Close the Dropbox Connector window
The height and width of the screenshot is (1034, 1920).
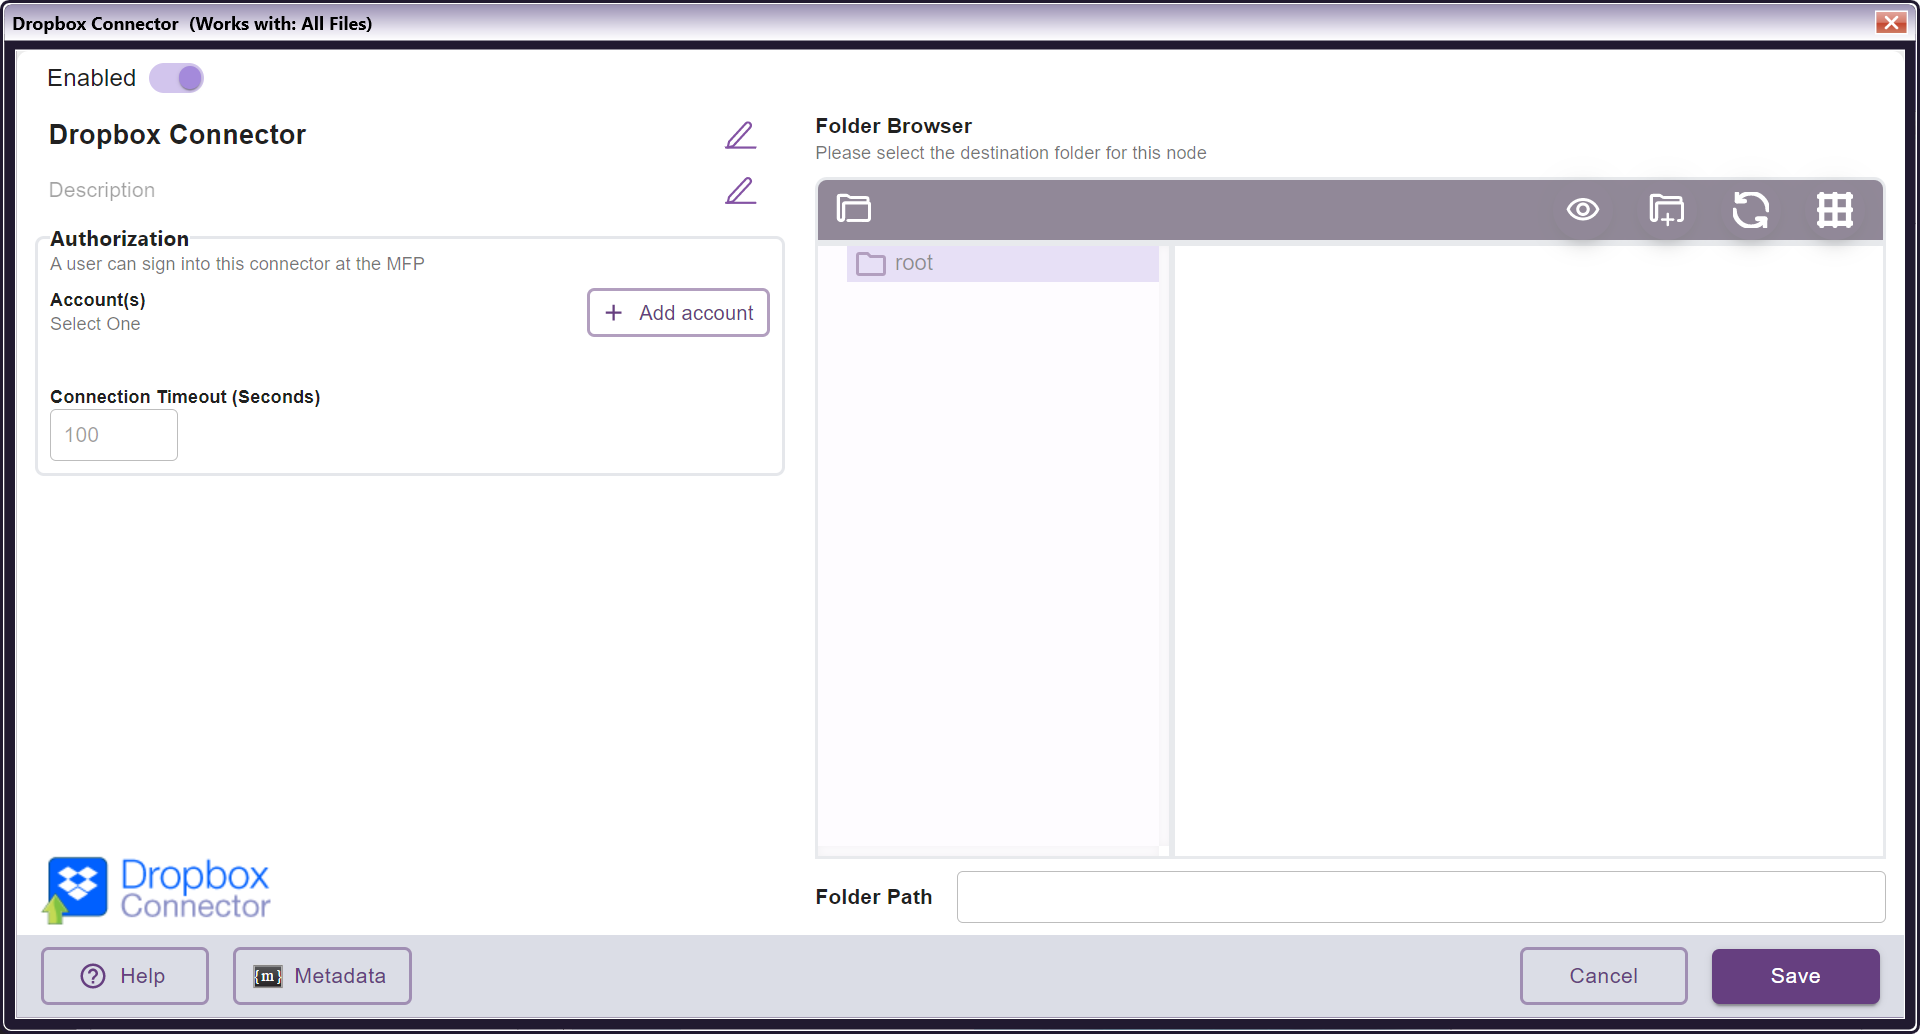1891,22
